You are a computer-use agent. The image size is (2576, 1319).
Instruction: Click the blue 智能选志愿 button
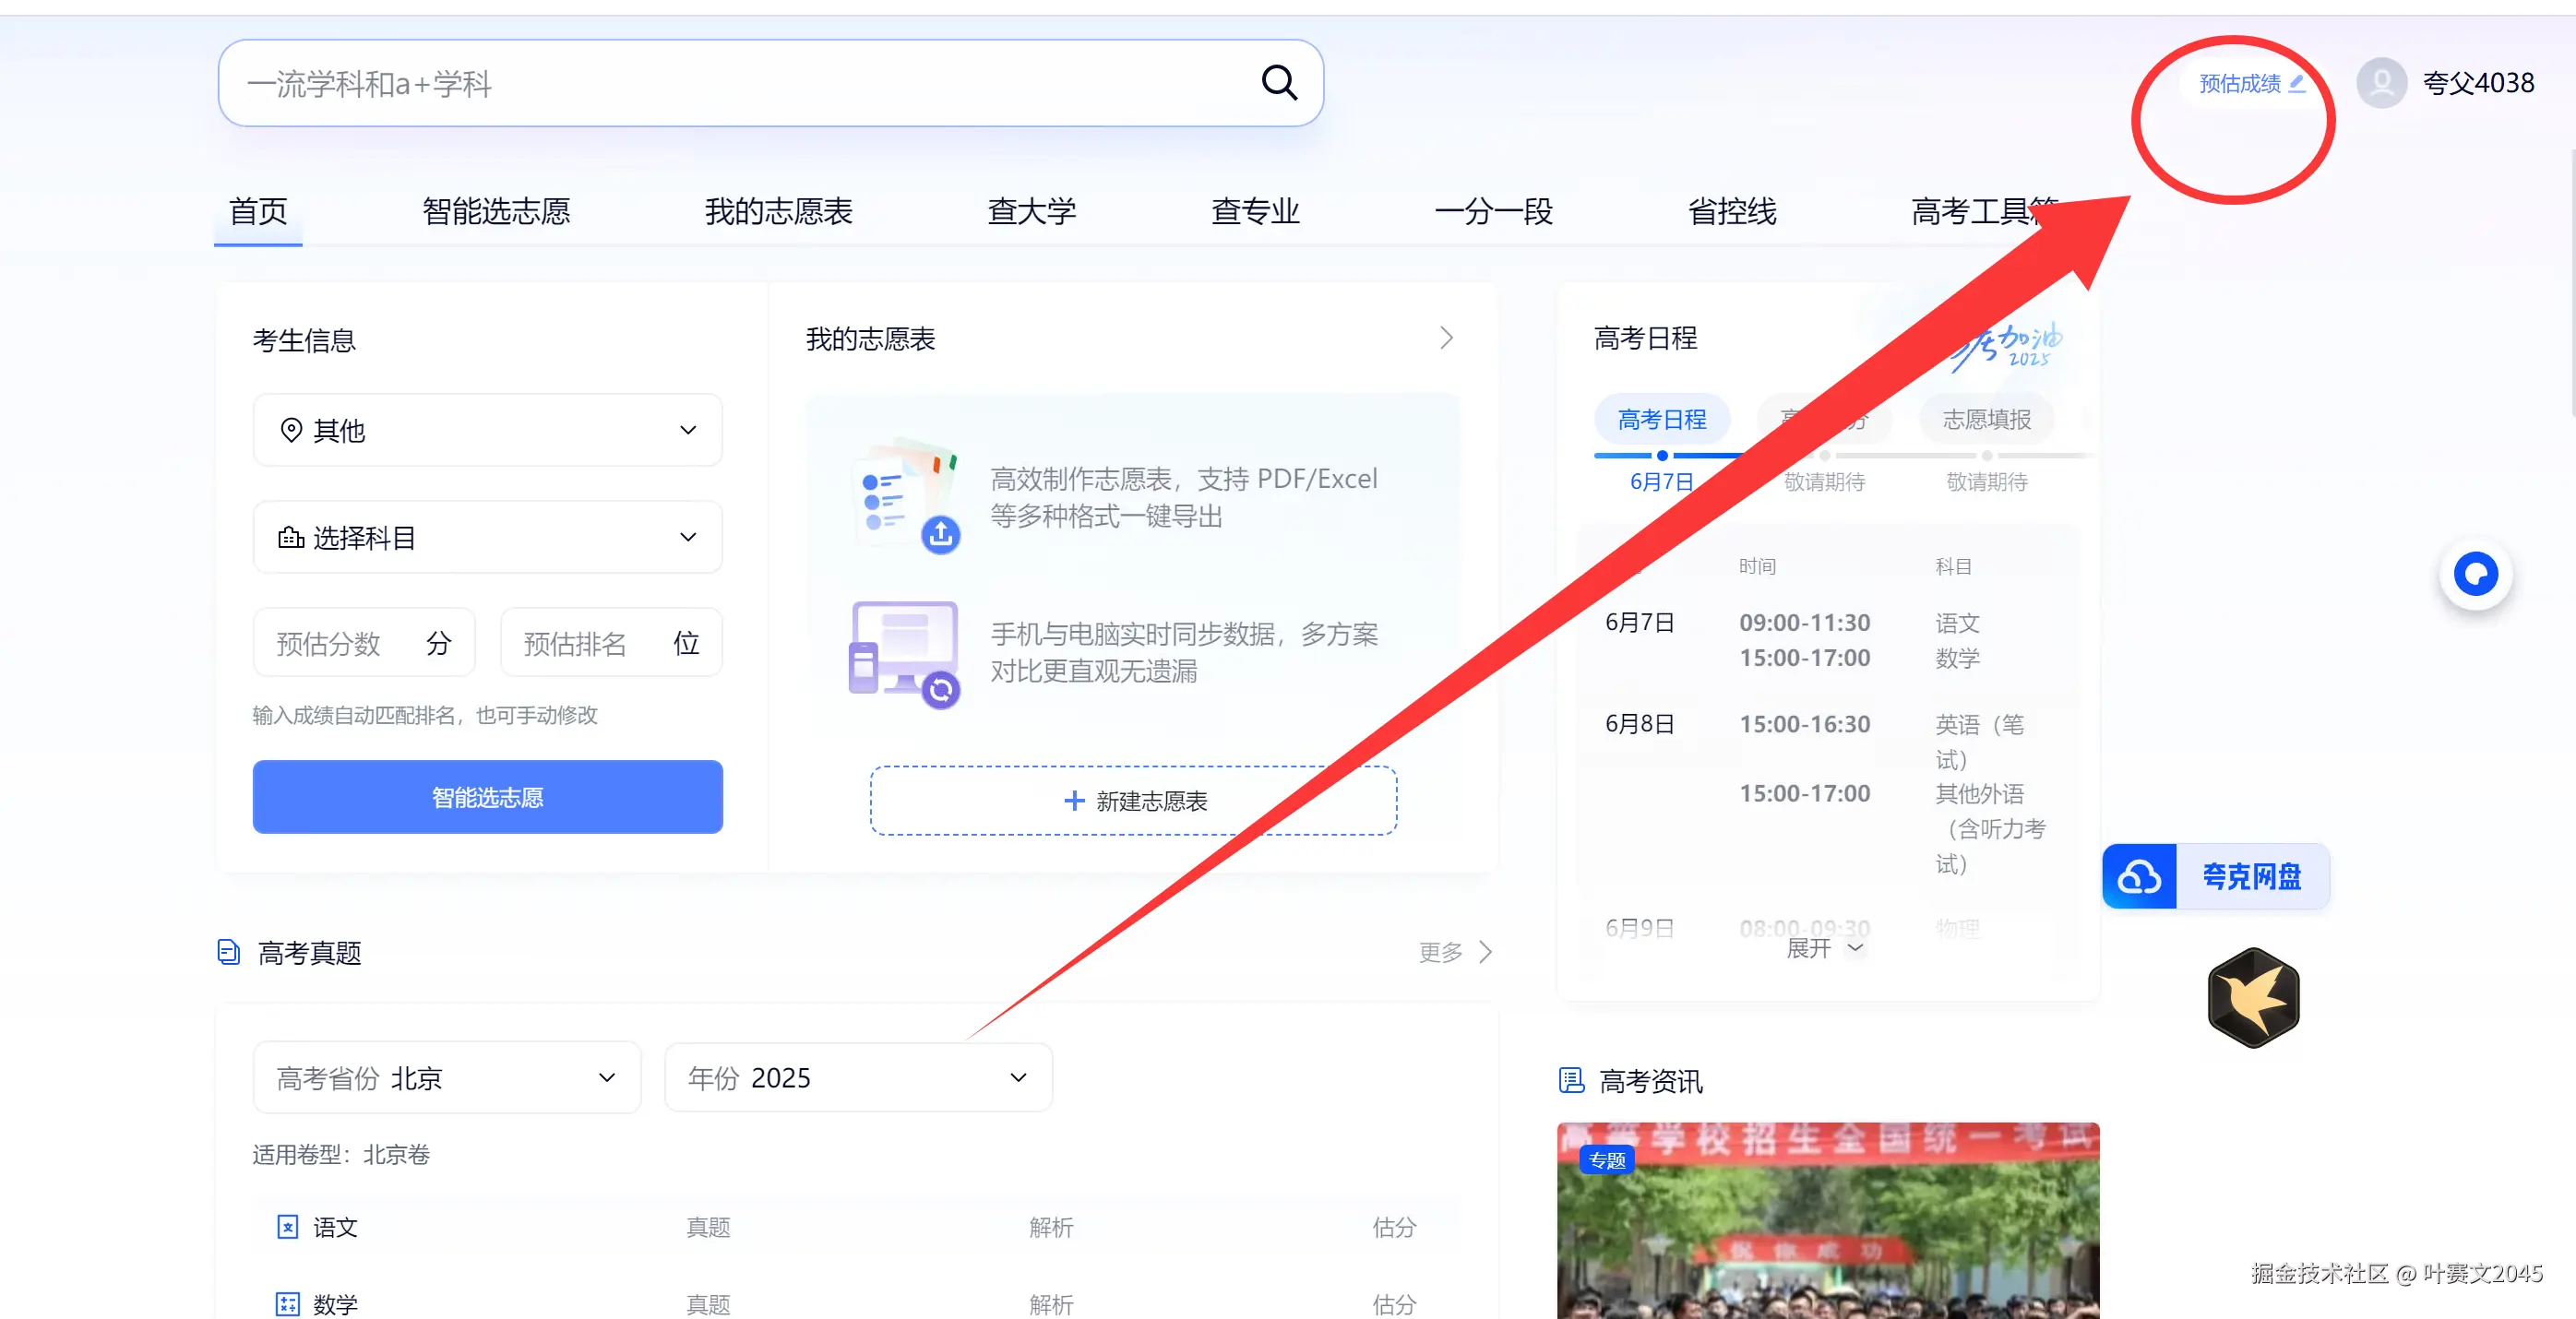pyautogui.click(x=487, y=797)
